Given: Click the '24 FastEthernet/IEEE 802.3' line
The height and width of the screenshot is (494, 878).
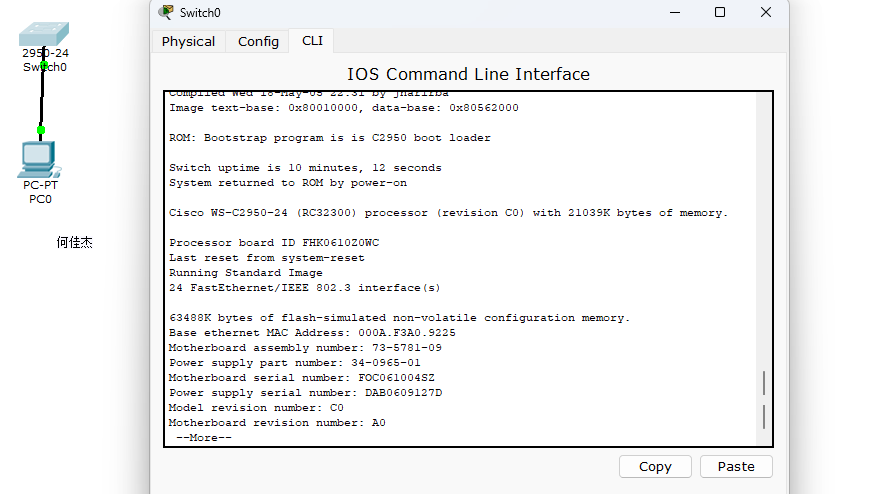Looking at the screenshot, I should [x=305, y=288].
